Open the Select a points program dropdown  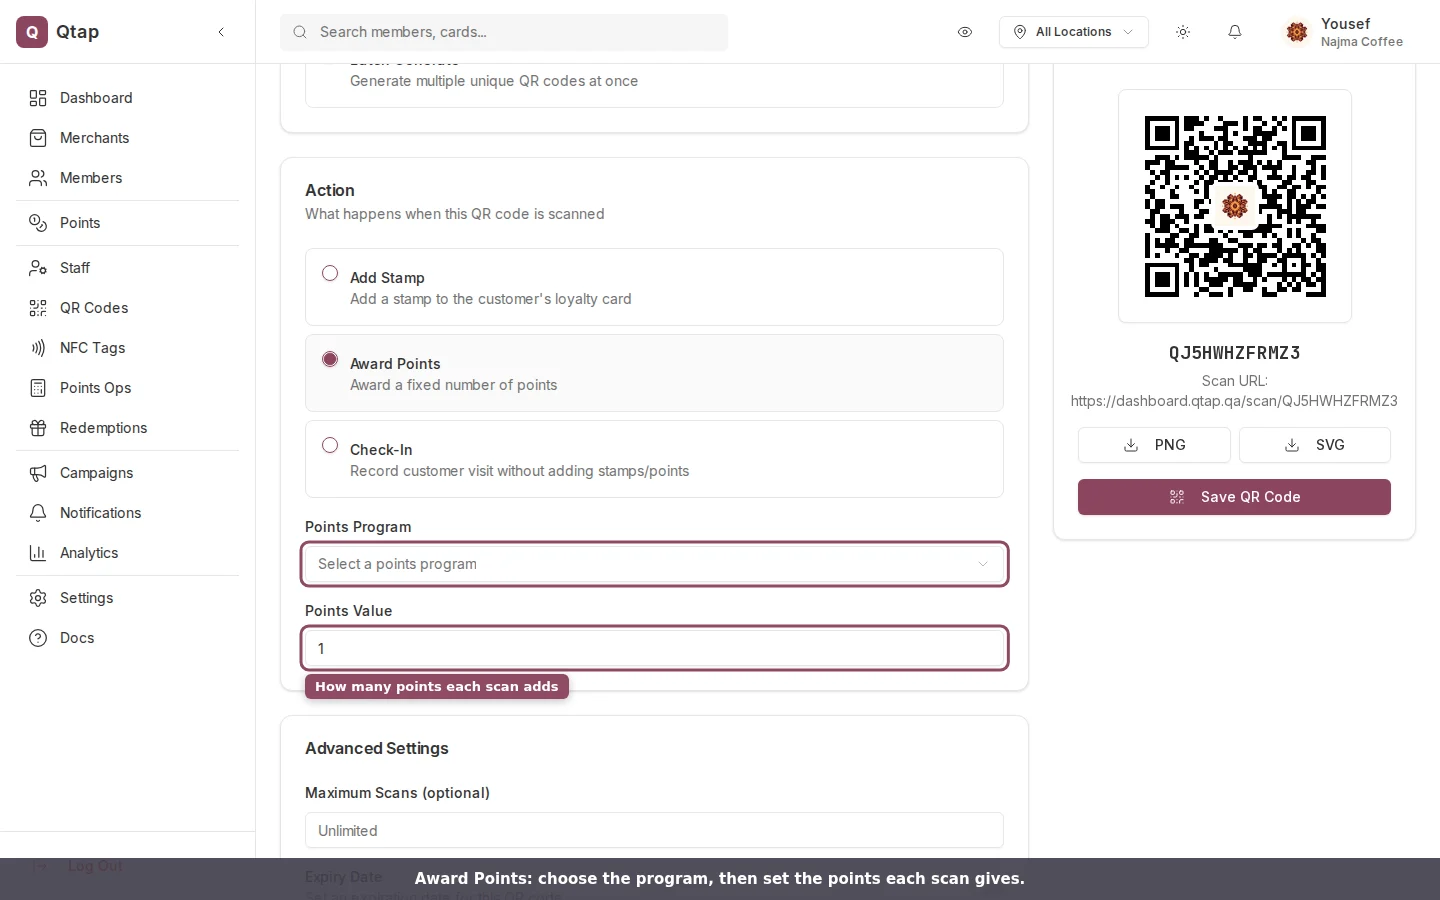tap(654, 564)
